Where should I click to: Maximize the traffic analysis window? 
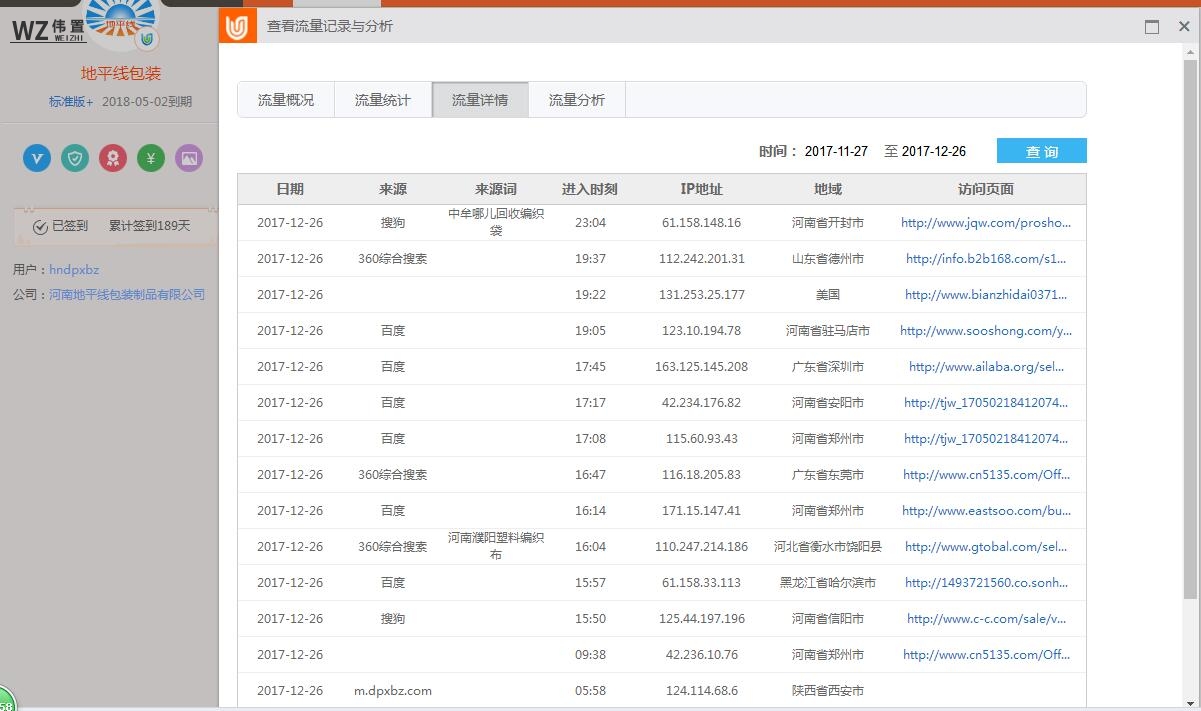pos(1152,27)
